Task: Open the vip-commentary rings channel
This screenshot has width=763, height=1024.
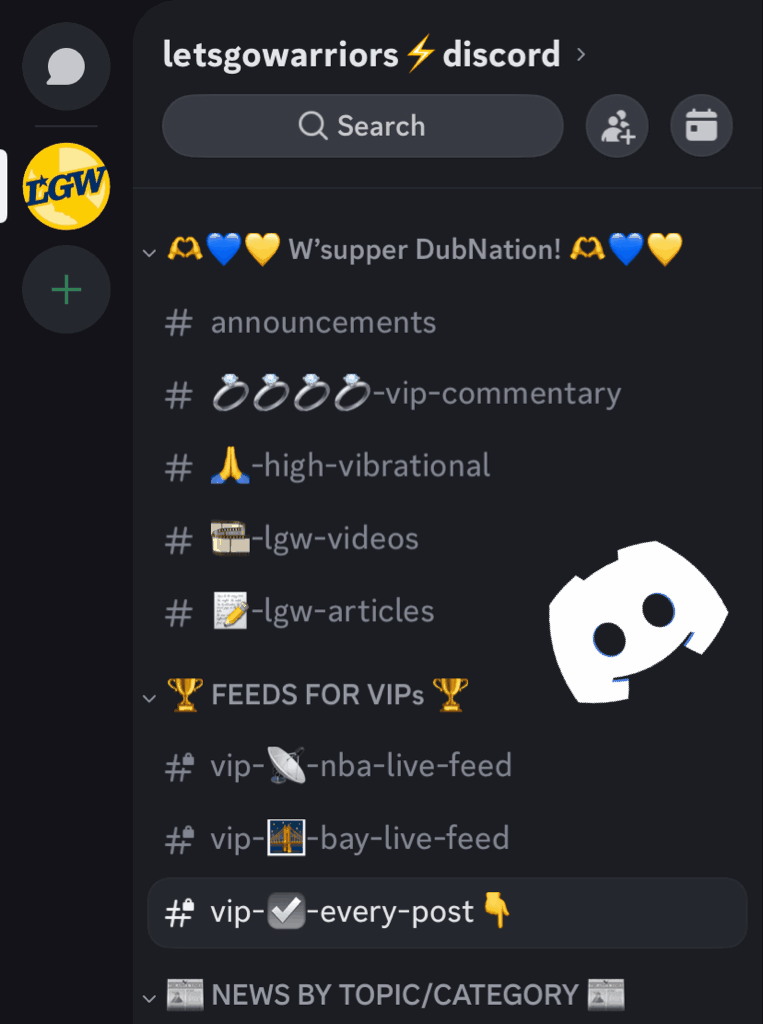Action: pos(447,395)
